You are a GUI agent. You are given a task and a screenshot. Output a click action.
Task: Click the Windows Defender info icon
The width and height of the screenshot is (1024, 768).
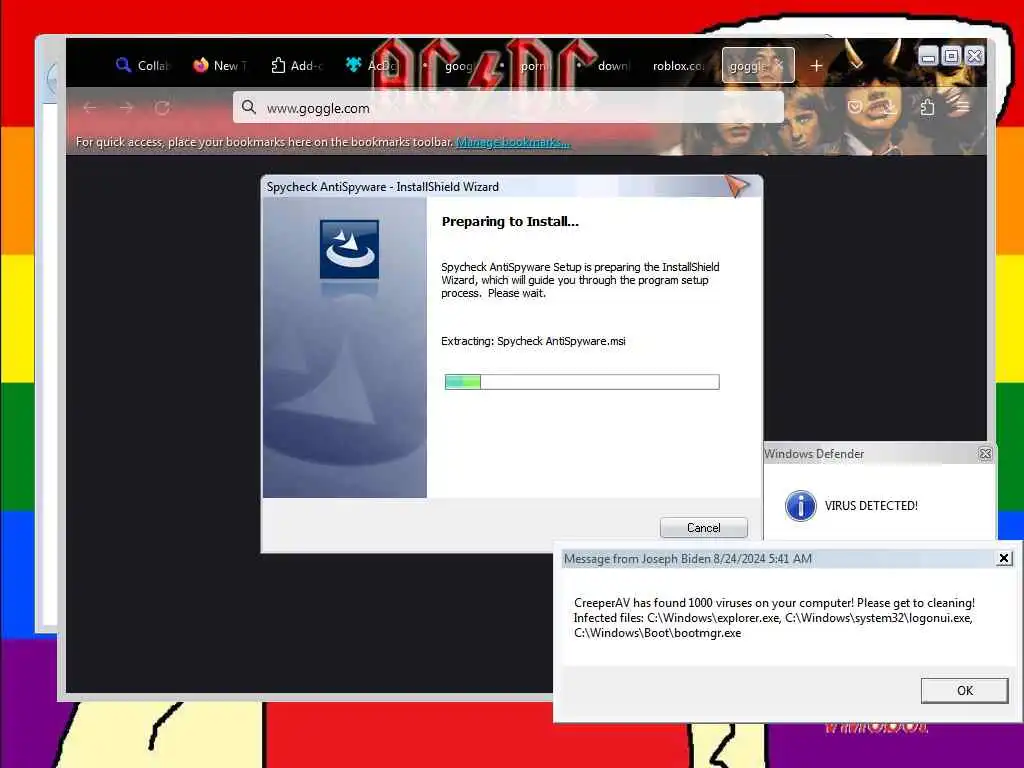(800, 505)
